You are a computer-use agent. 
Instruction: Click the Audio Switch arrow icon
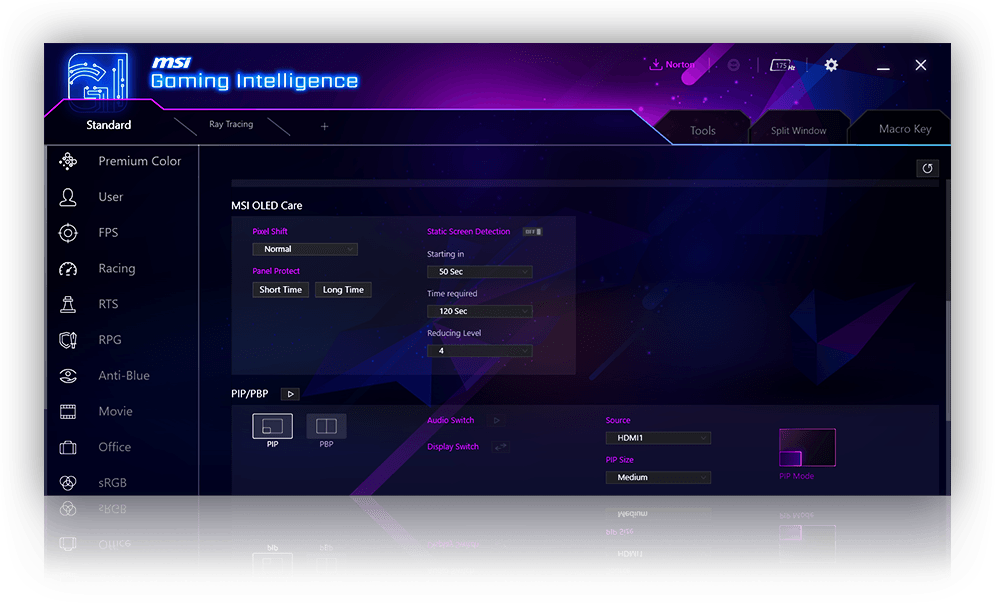coord(497,420)
